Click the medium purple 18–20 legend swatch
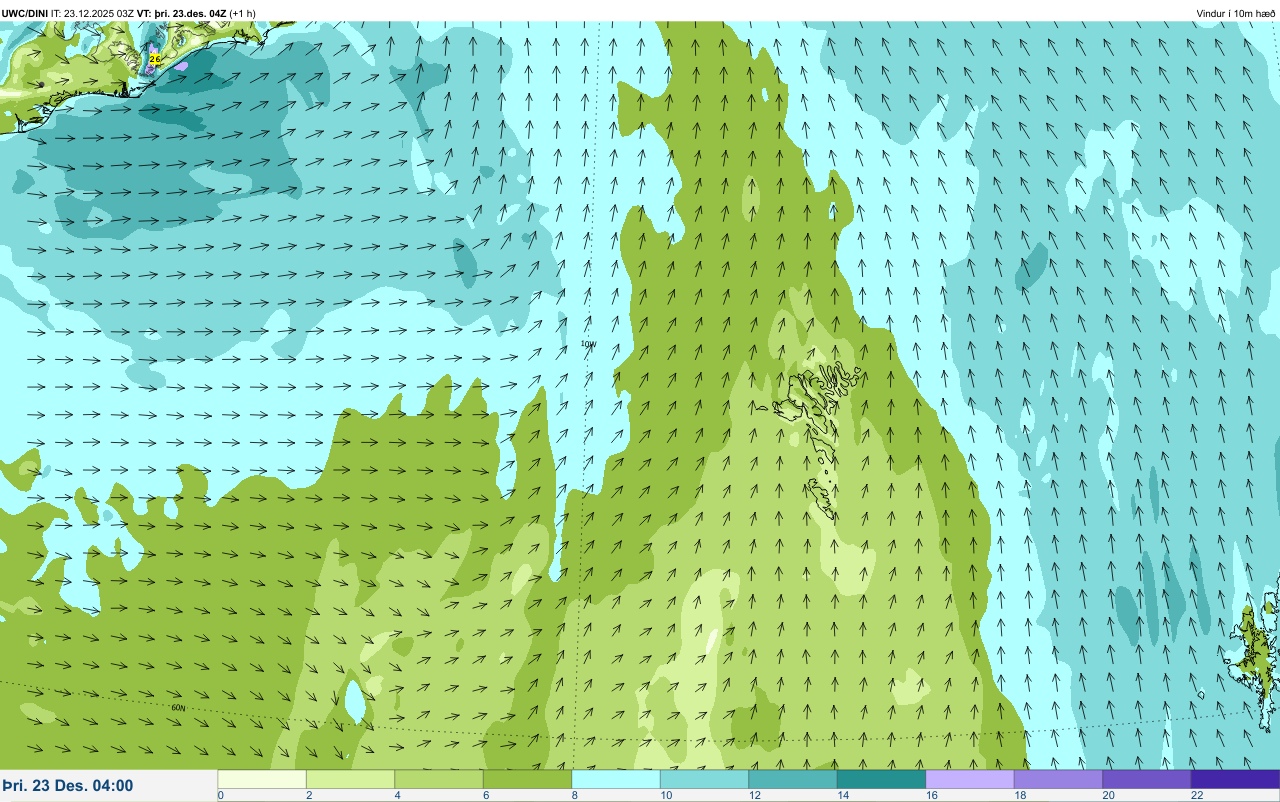1280x802 pixels. pyautogui.click(x=1058, y=779)
